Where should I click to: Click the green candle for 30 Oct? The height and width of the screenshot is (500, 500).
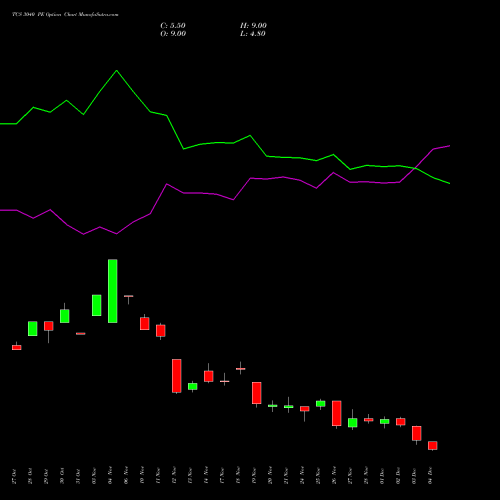click(x=65, y=316)
